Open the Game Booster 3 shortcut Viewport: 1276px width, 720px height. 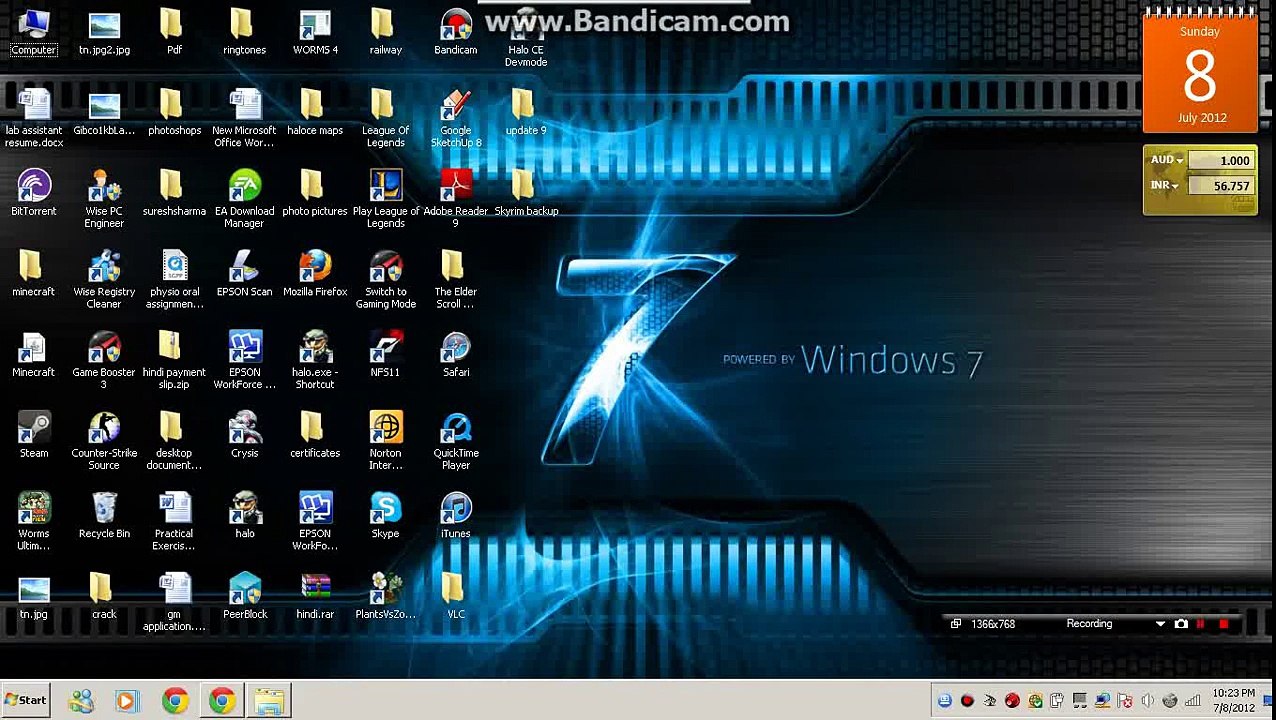104,360
